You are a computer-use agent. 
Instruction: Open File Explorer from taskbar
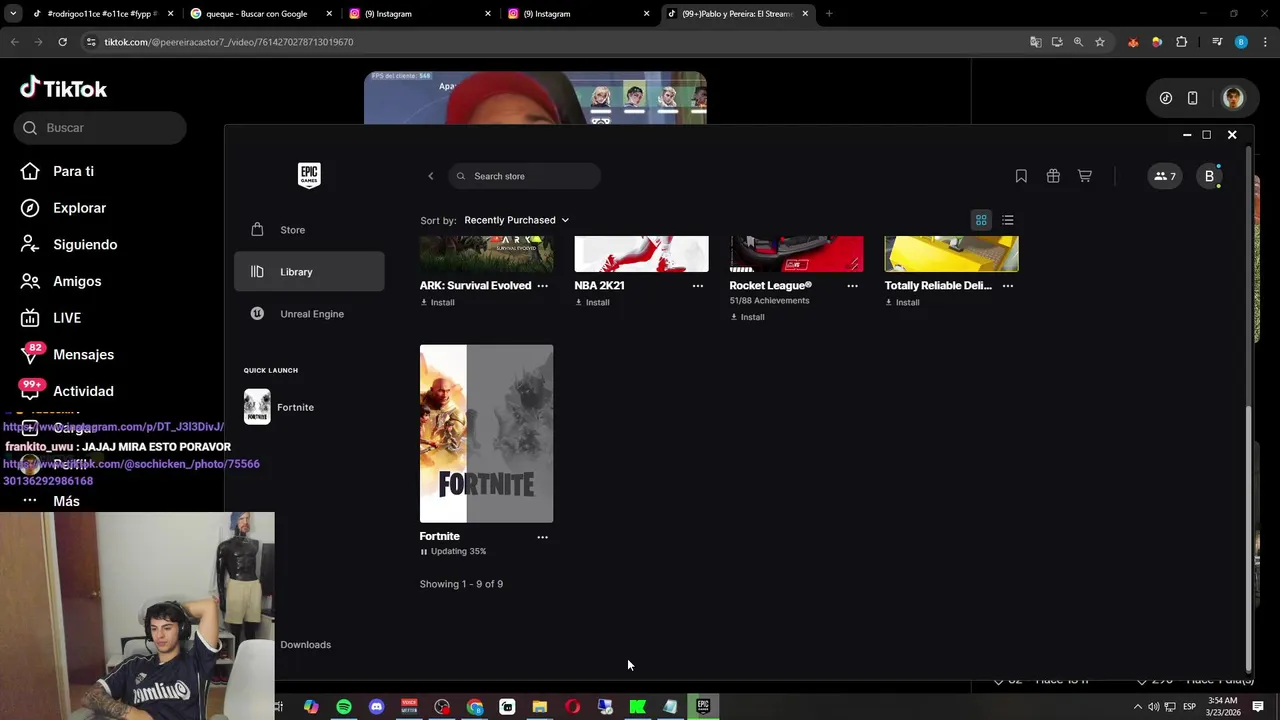(x=540, y=707)
